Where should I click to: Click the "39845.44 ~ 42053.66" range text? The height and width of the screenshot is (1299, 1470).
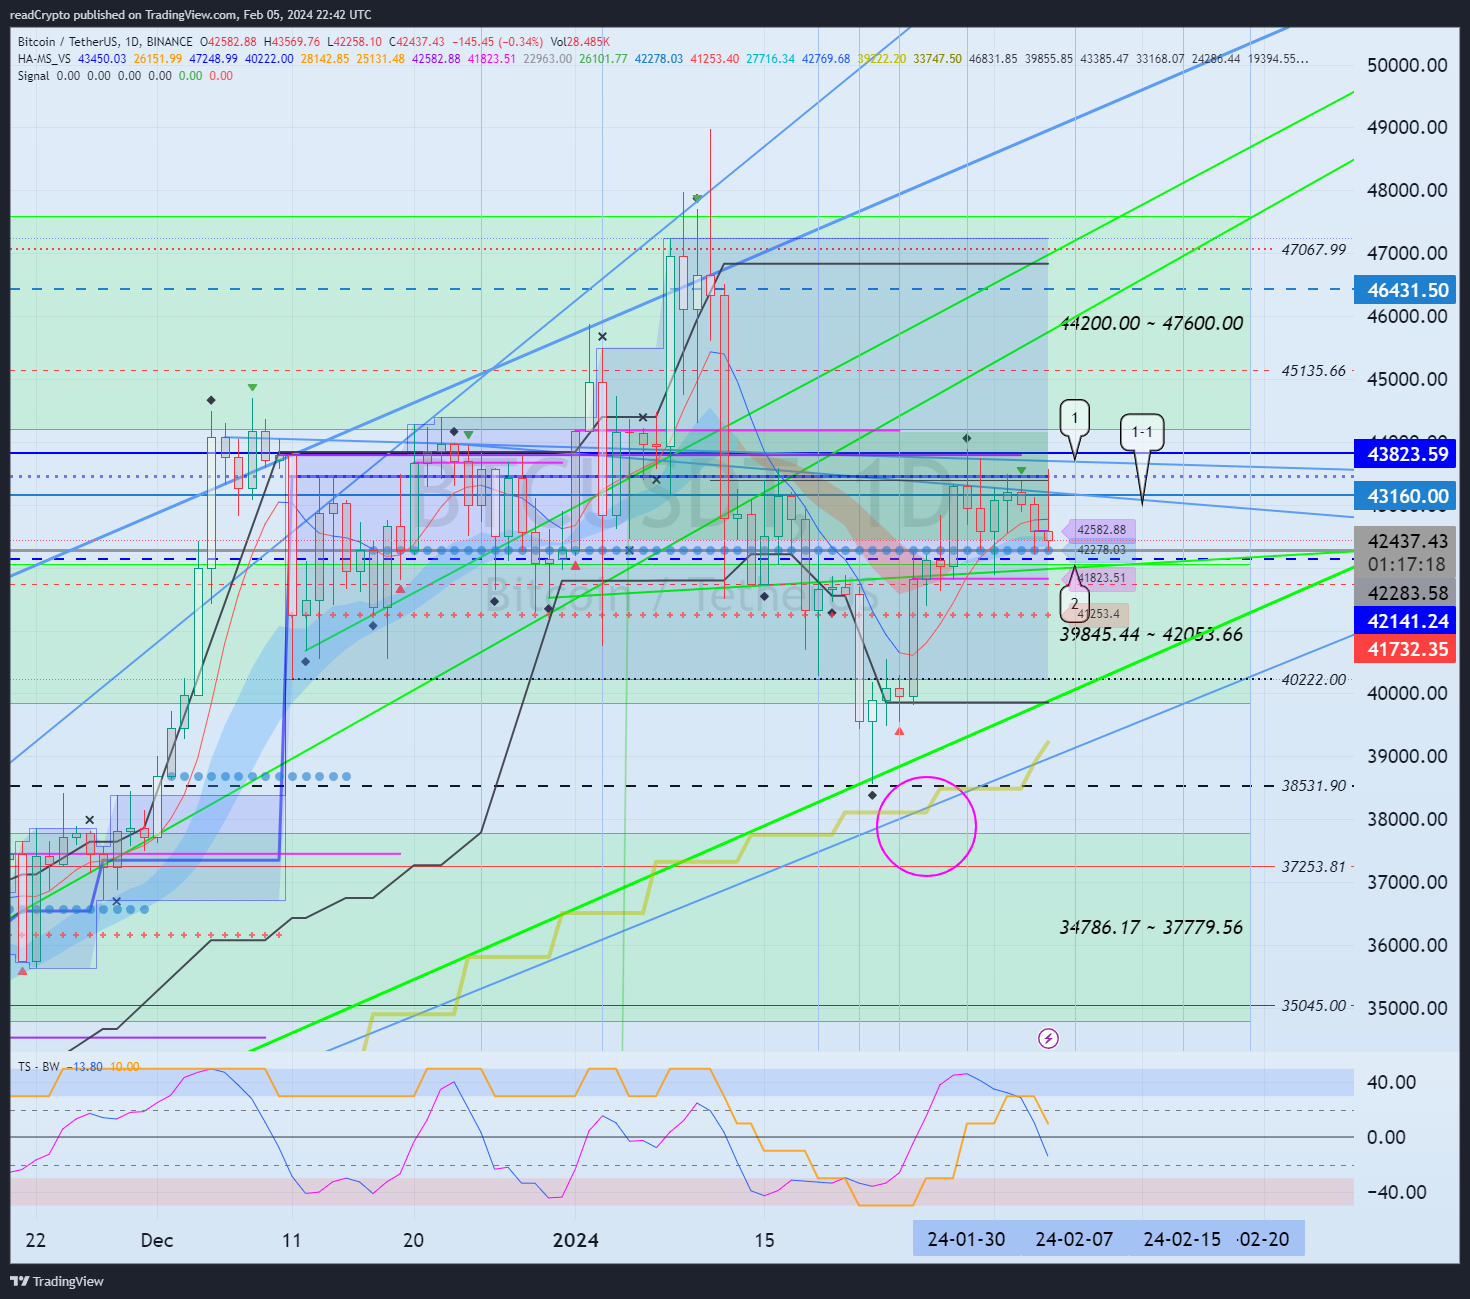point(1151,634)
